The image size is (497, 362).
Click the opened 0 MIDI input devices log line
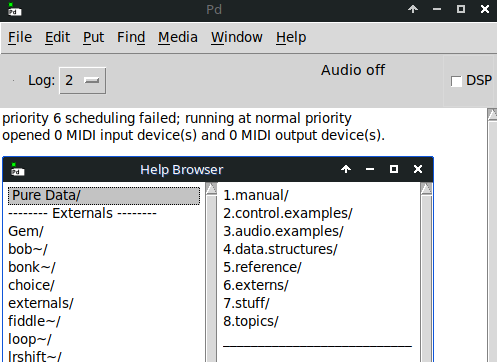pyautogui.click(x=194, y=135)
